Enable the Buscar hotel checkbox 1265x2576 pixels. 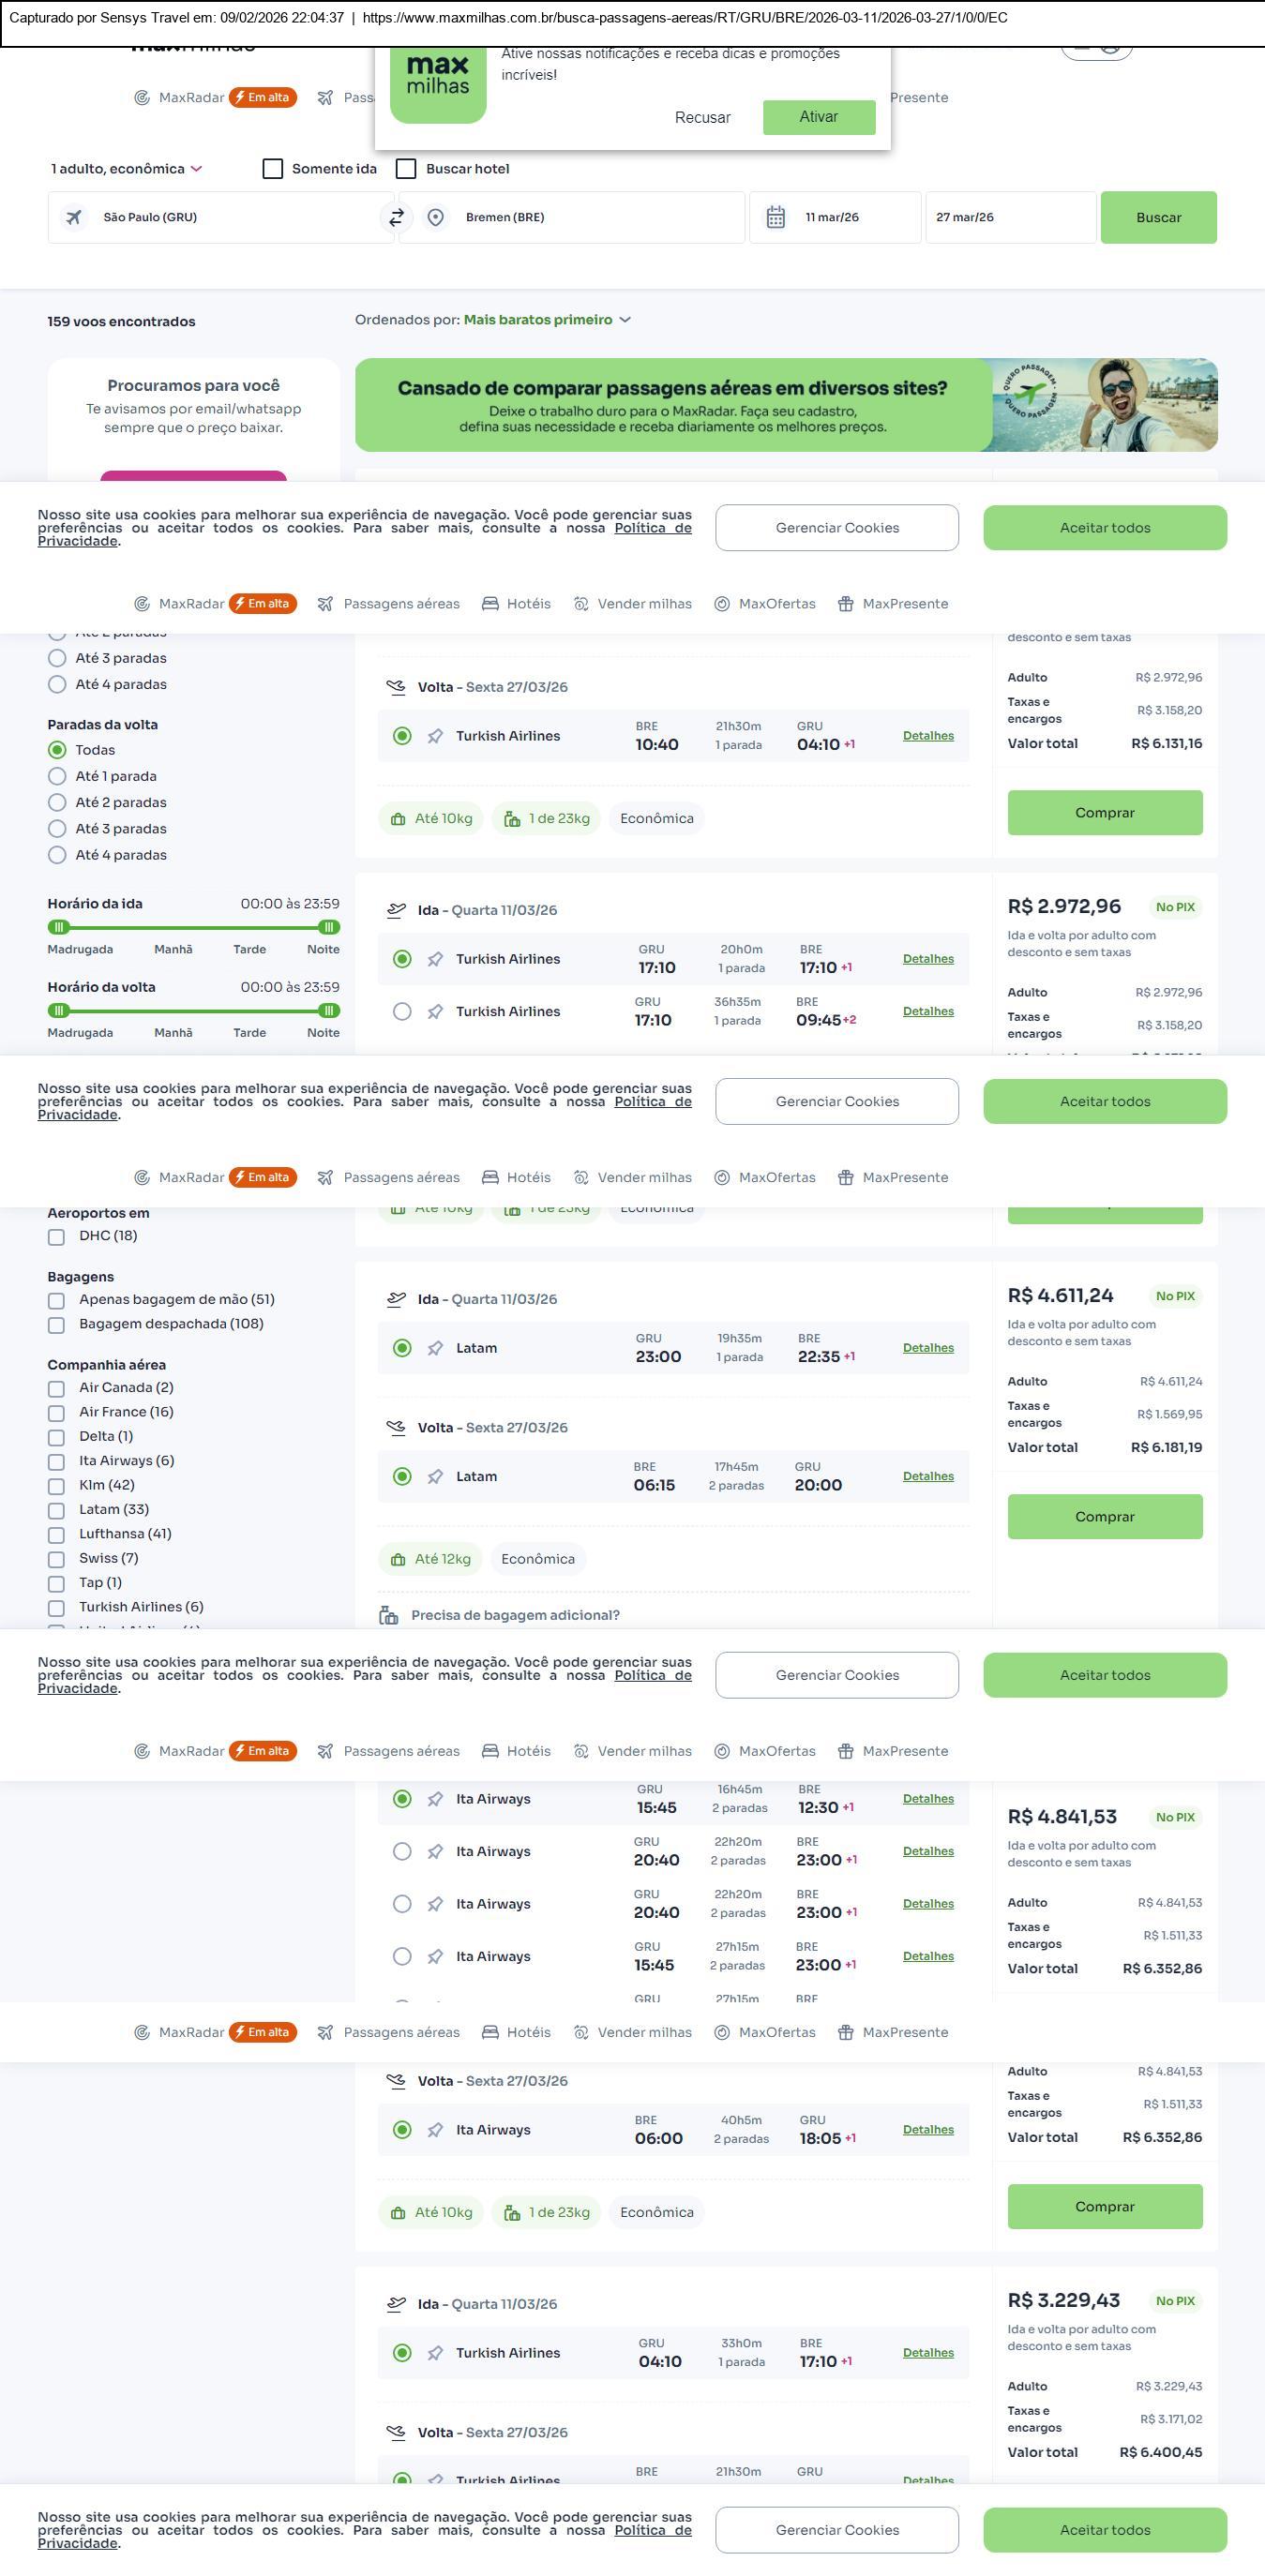406,169
